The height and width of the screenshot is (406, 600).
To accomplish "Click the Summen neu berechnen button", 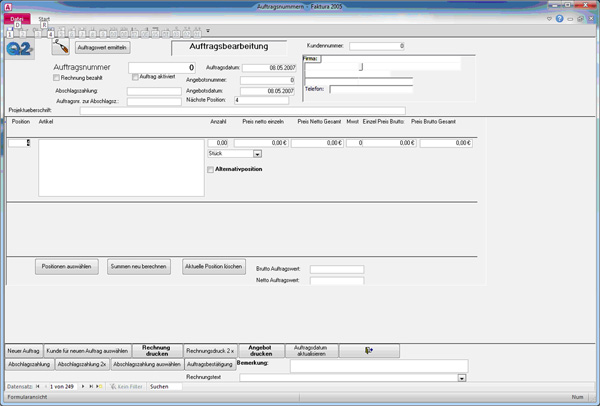I will tap(139, 266).
